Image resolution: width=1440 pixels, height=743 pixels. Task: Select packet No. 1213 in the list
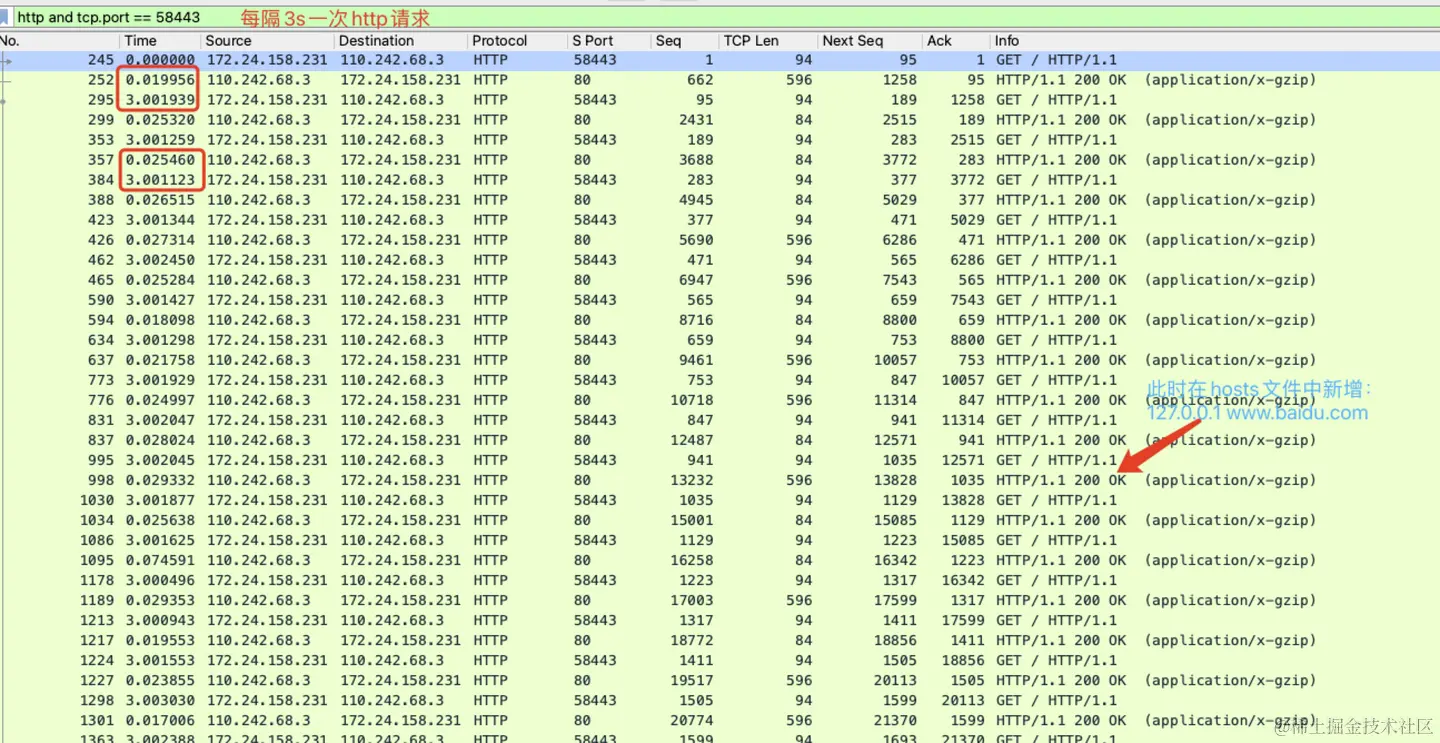click(x=720, y=620)
